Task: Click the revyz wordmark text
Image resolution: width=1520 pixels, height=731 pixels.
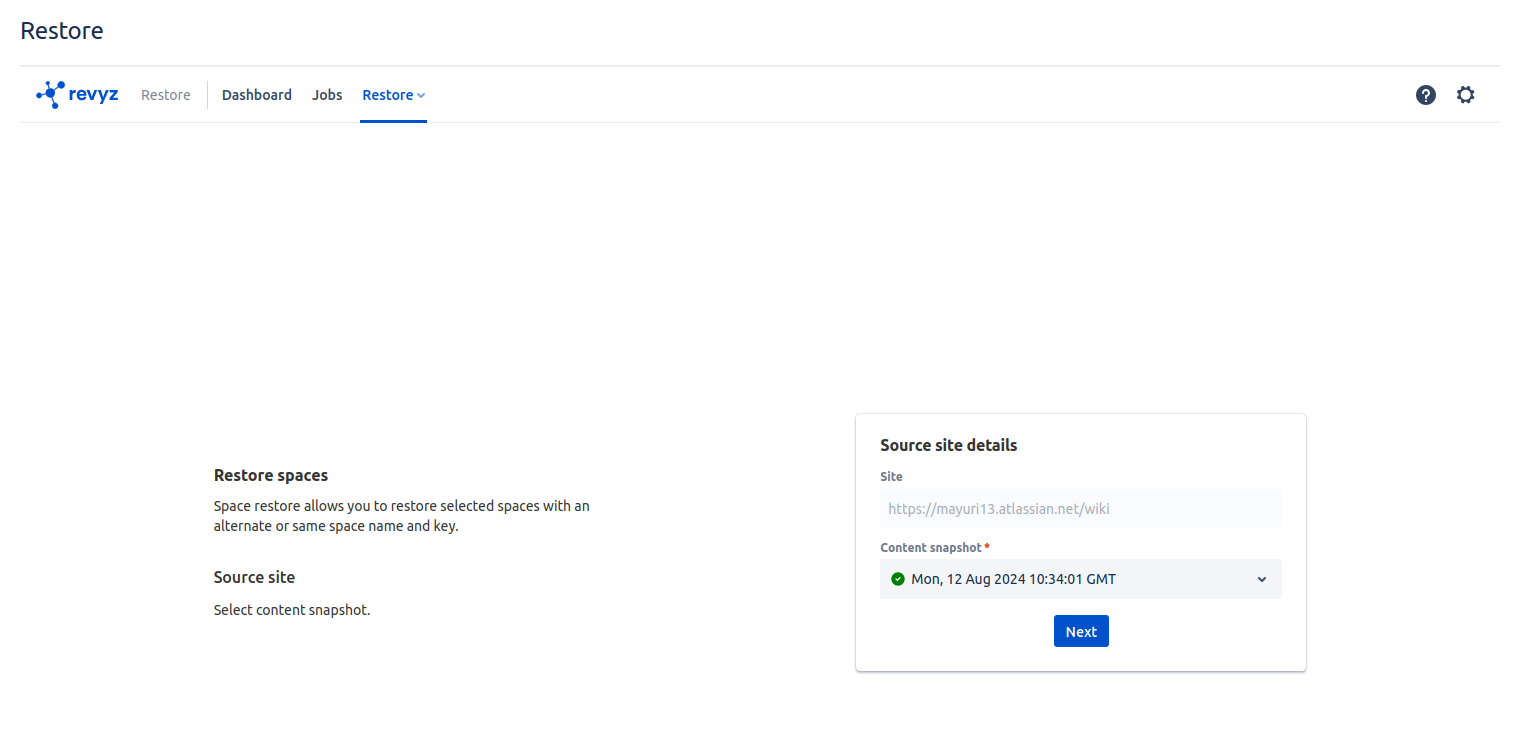Action: 94,95
